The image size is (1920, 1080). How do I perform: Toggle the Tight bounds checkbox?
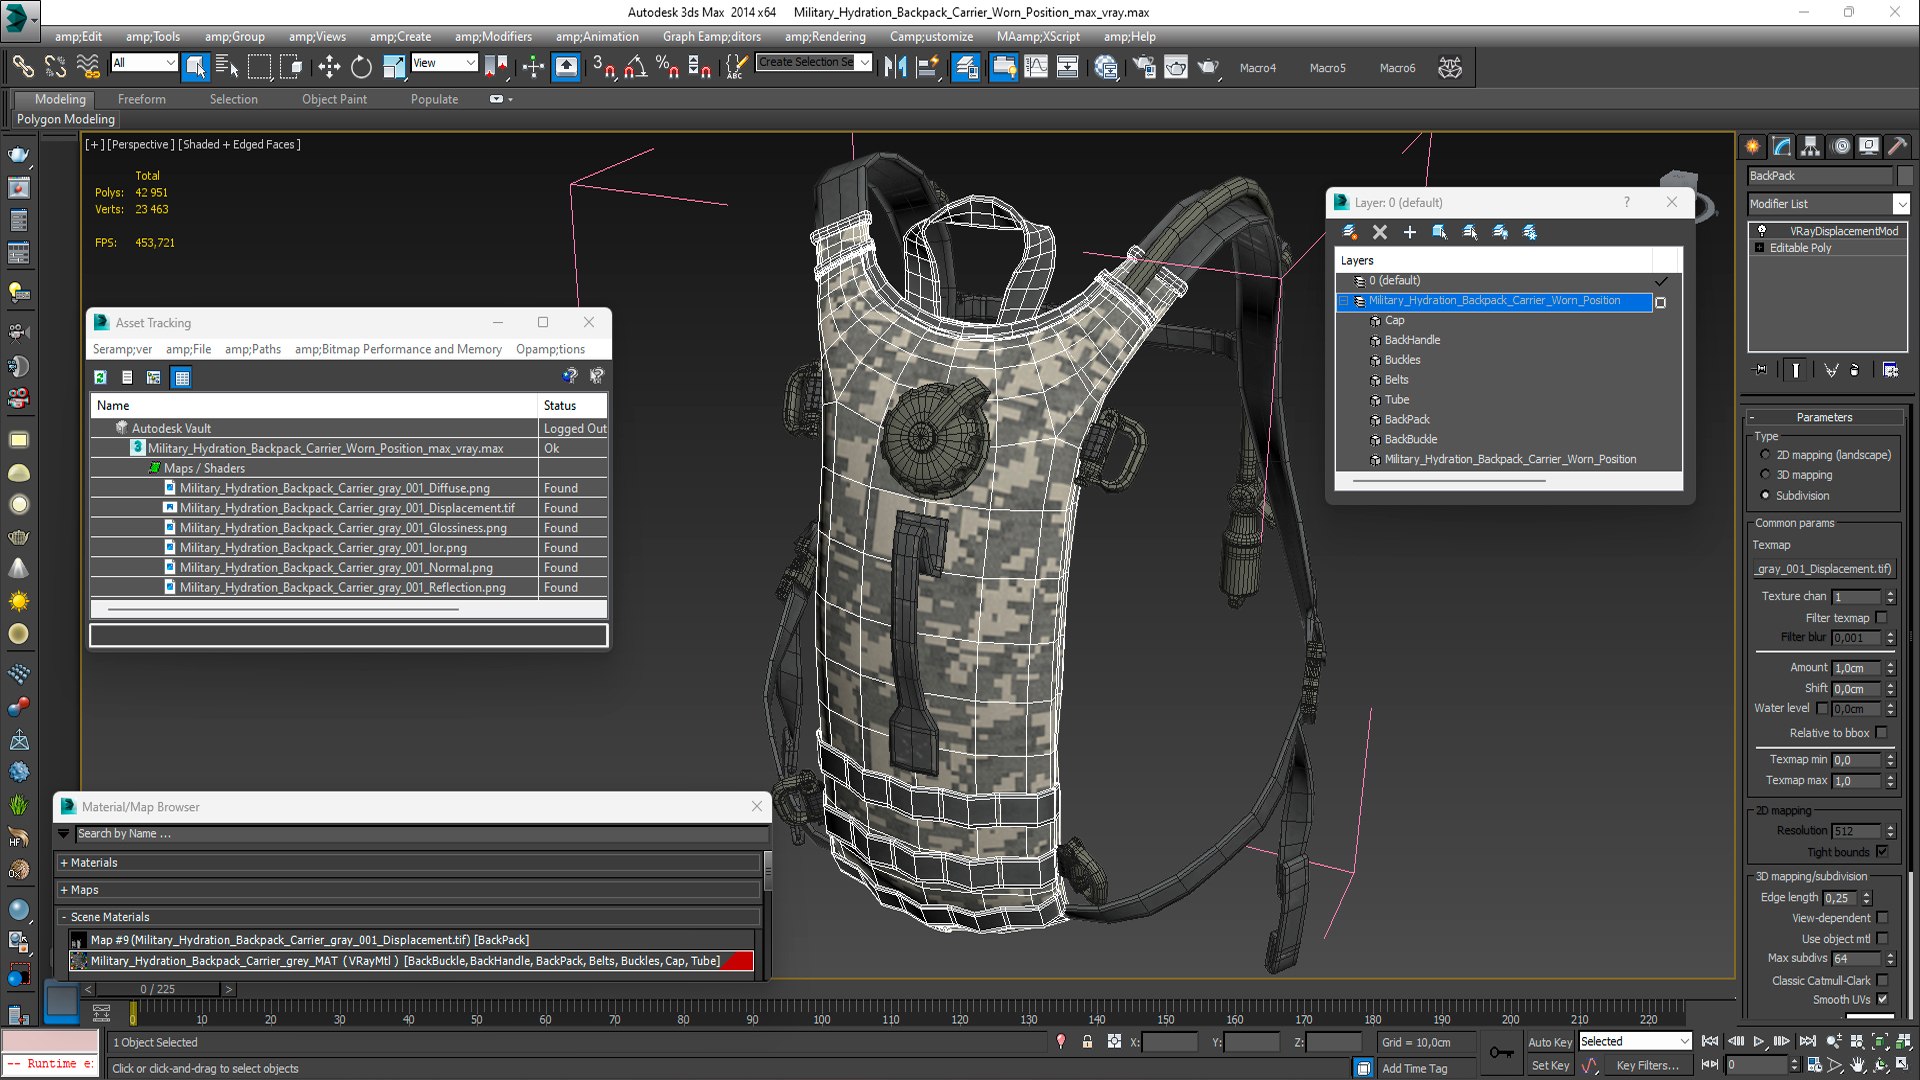pos(1882,852)
